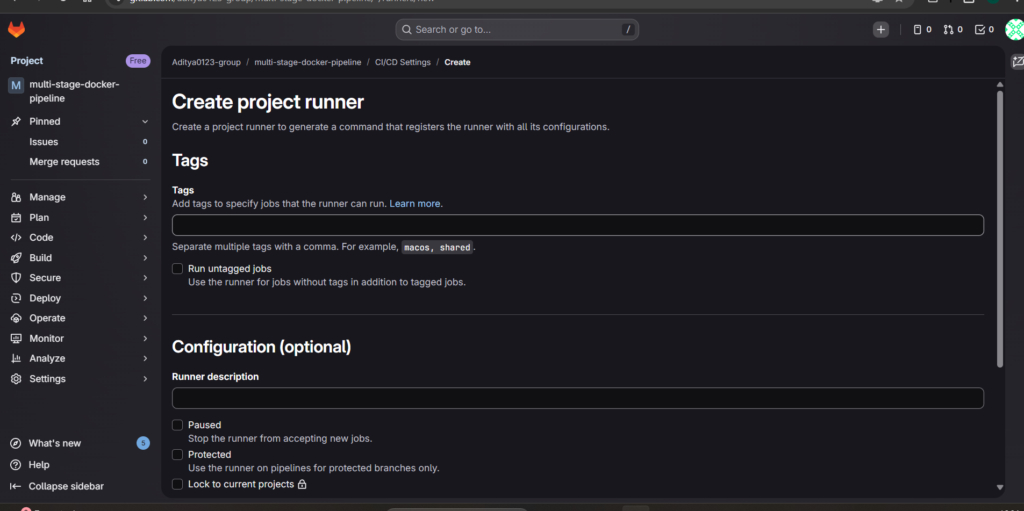Open Issues in the sidebar

pos(44,142)
